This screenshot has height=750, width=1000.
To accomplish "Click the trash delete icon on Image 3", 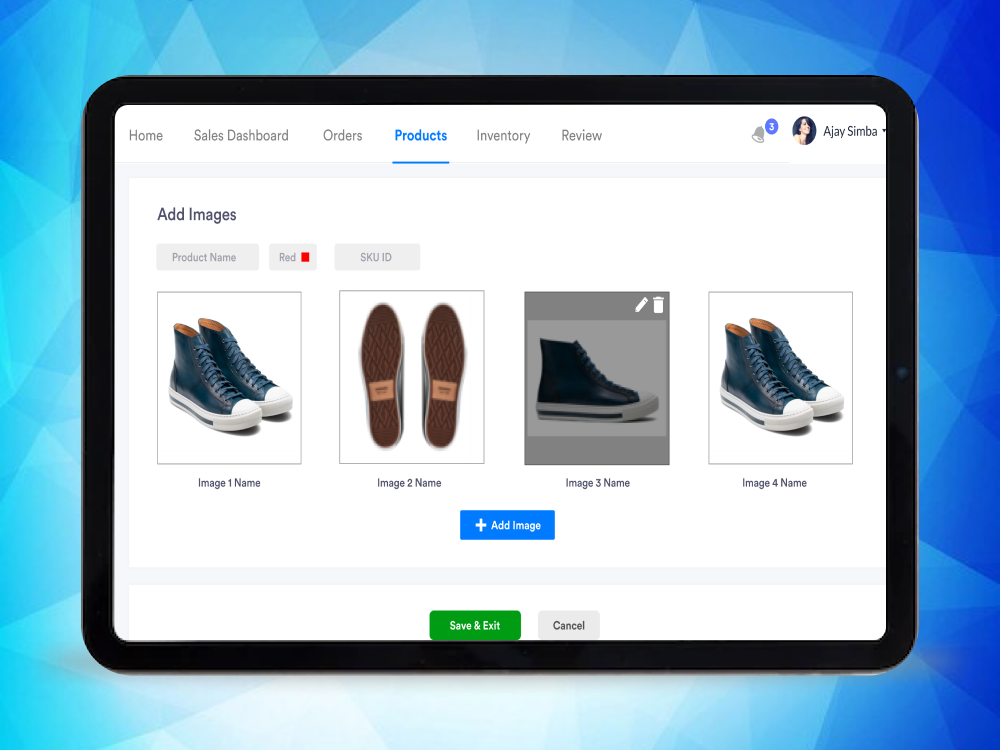I will click(658, 305).
